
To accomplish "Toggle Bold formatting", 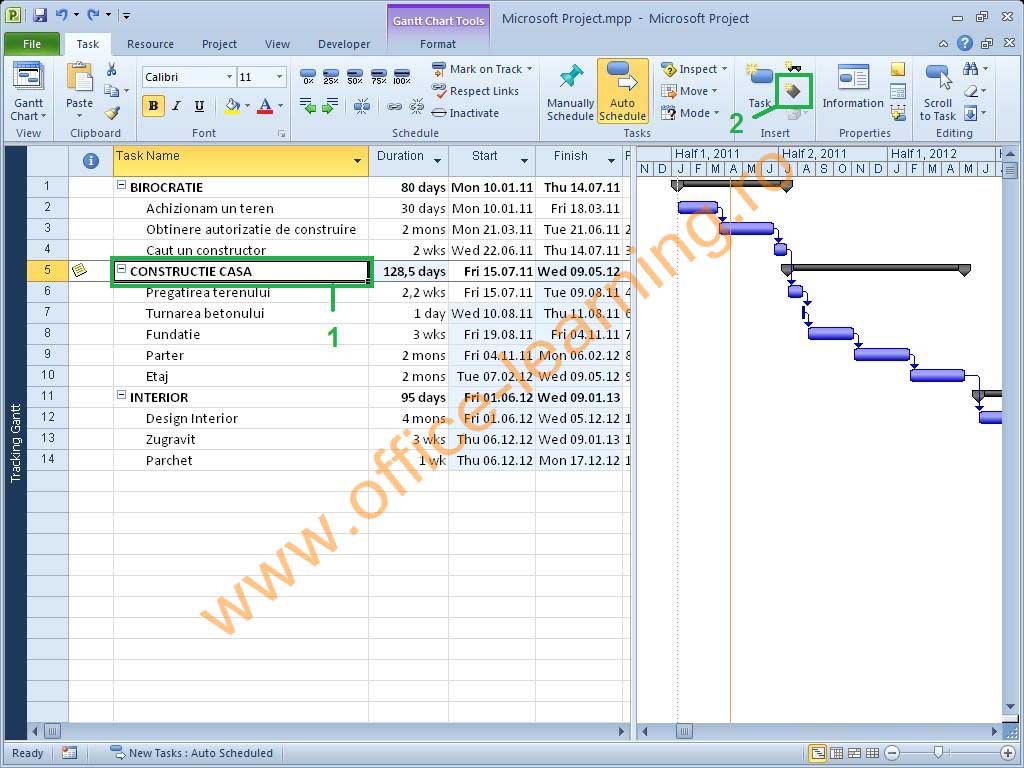I will point(153,105).
